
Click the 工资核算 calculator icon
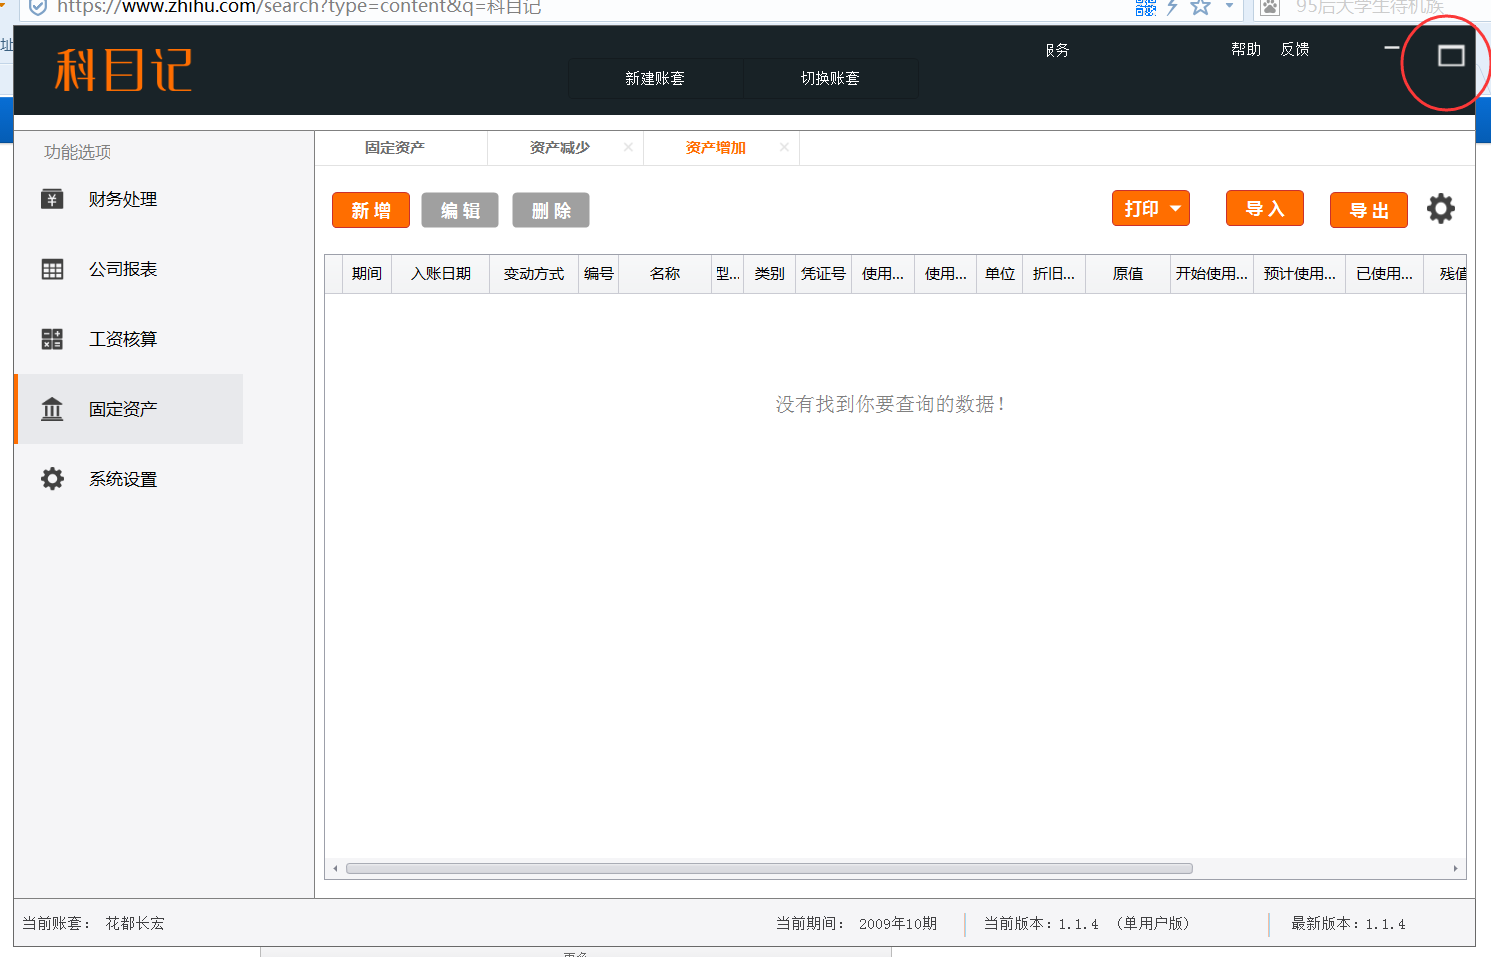[52, 339]
